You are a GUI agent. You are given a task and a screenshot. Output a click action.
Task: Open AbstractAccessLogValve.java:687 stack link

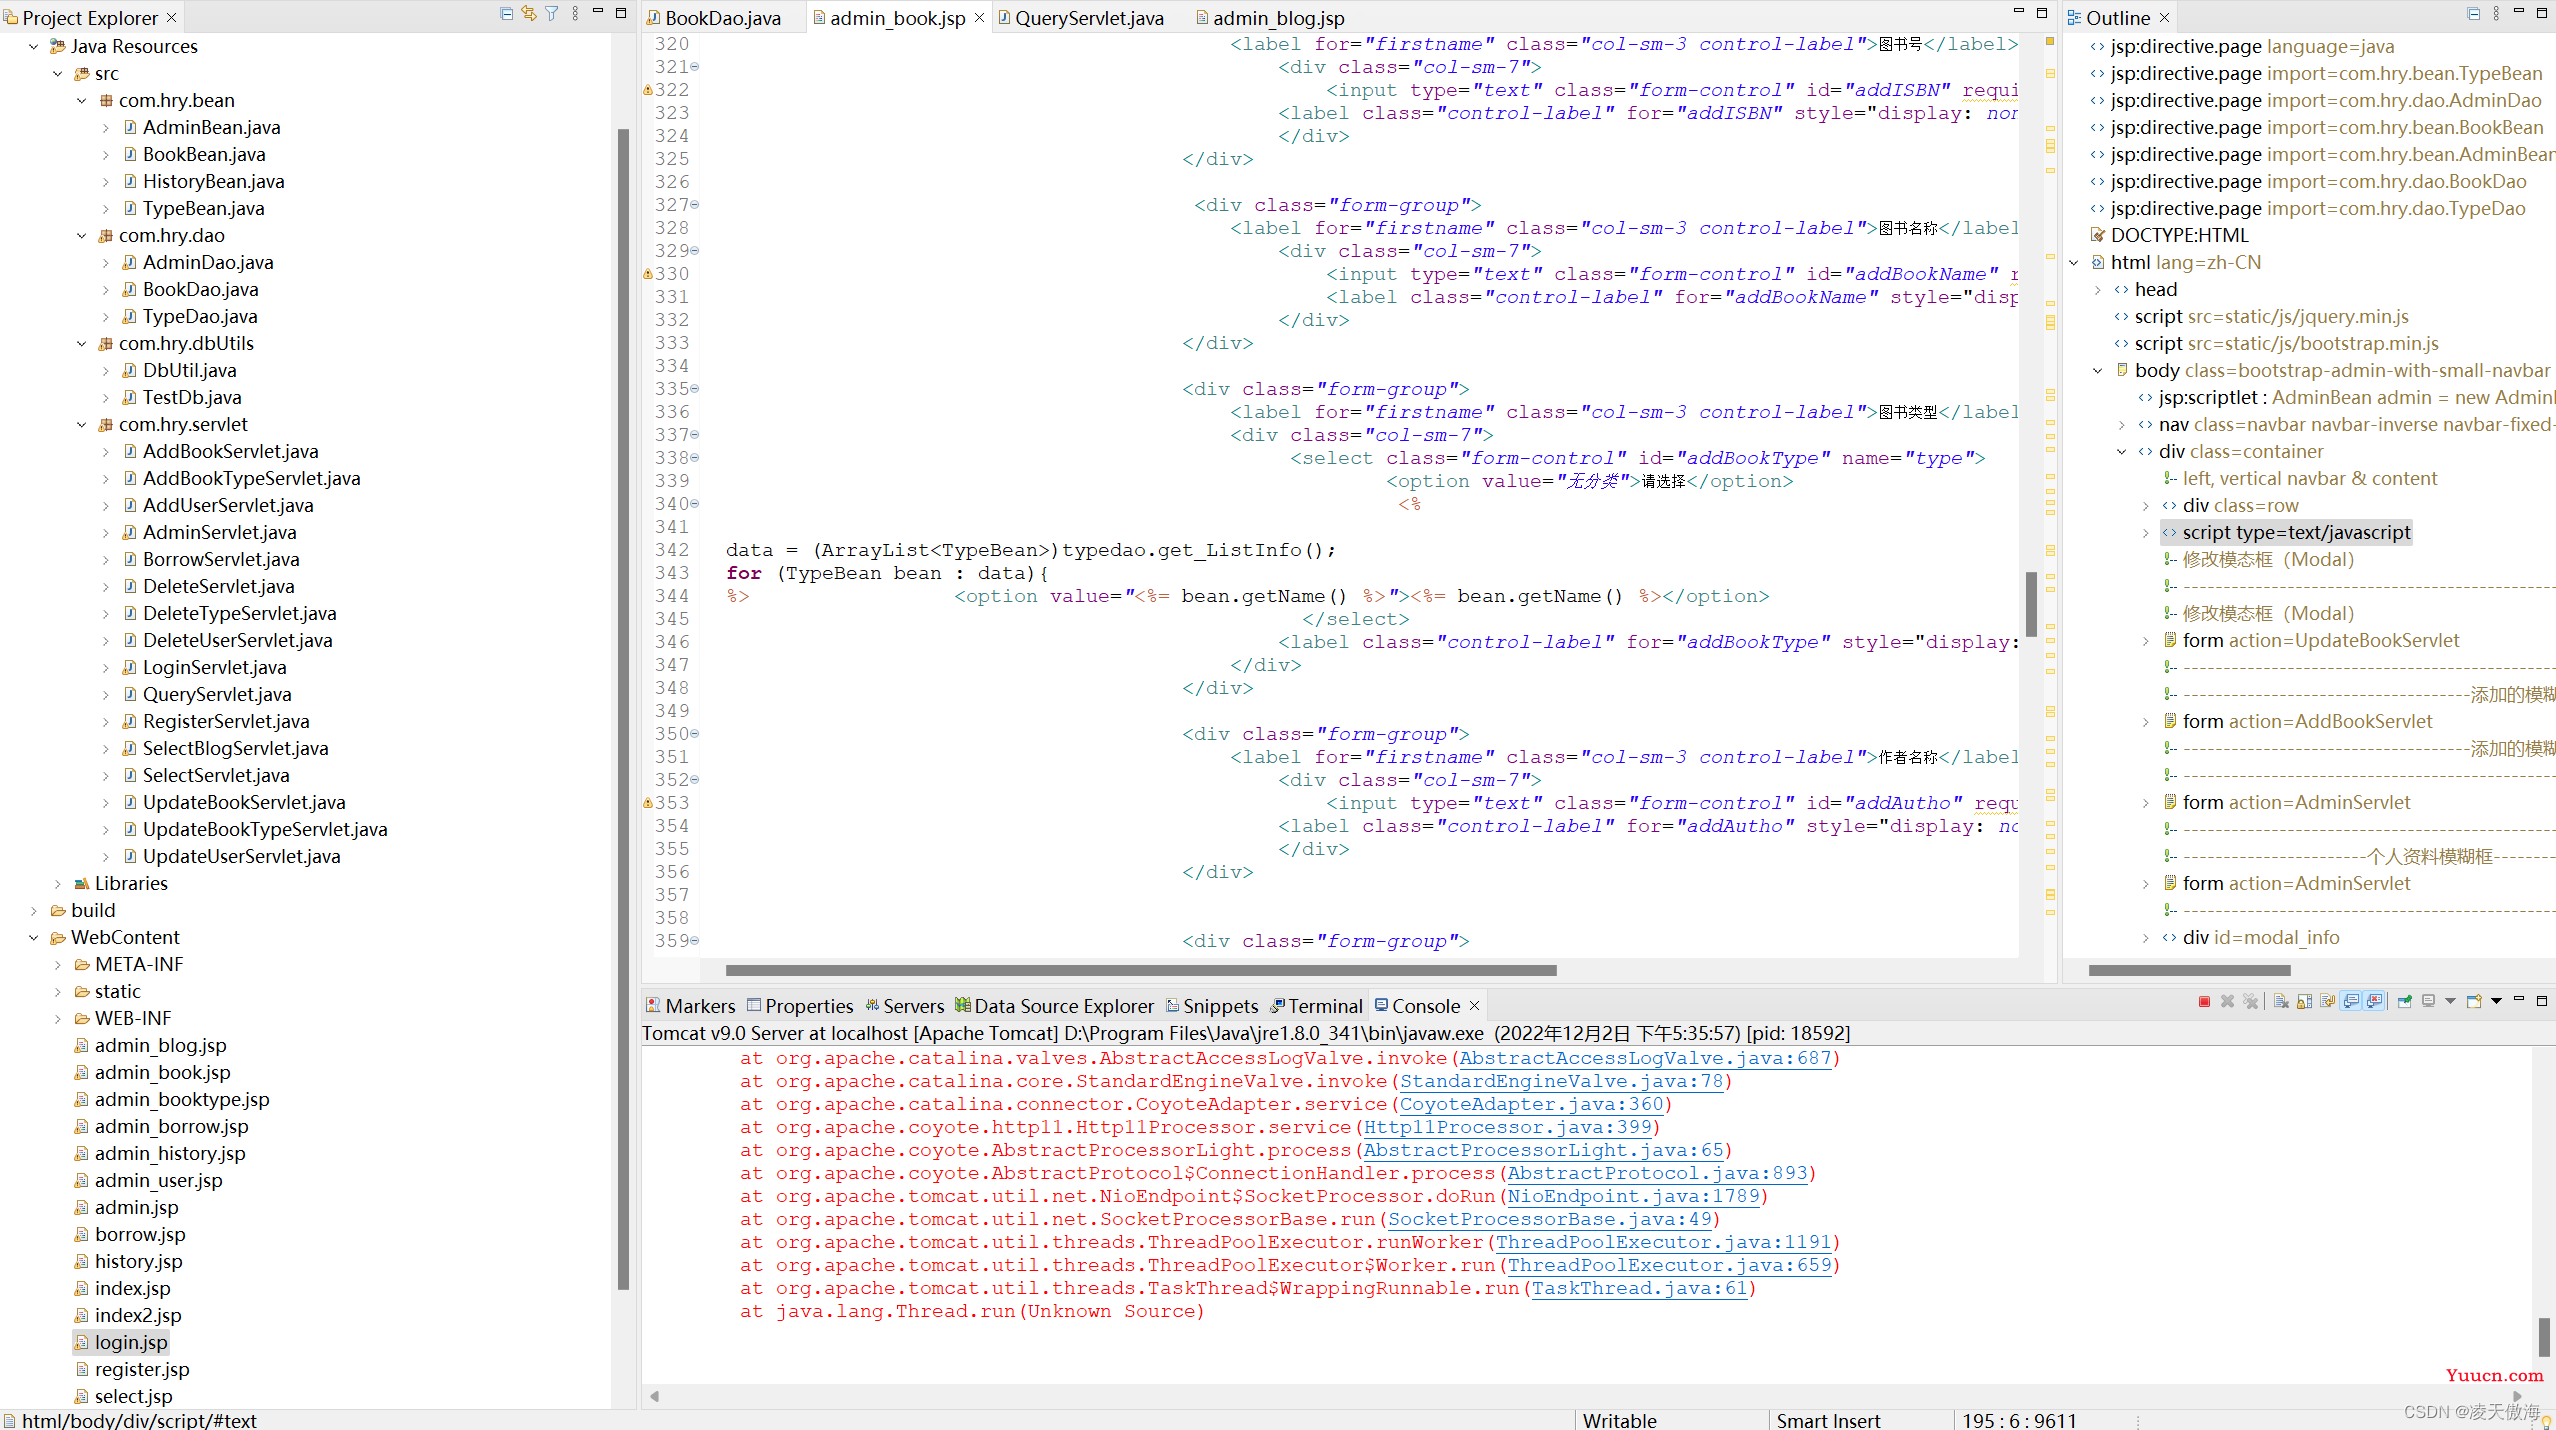pyautogui.click(x=1645, y=1058)
